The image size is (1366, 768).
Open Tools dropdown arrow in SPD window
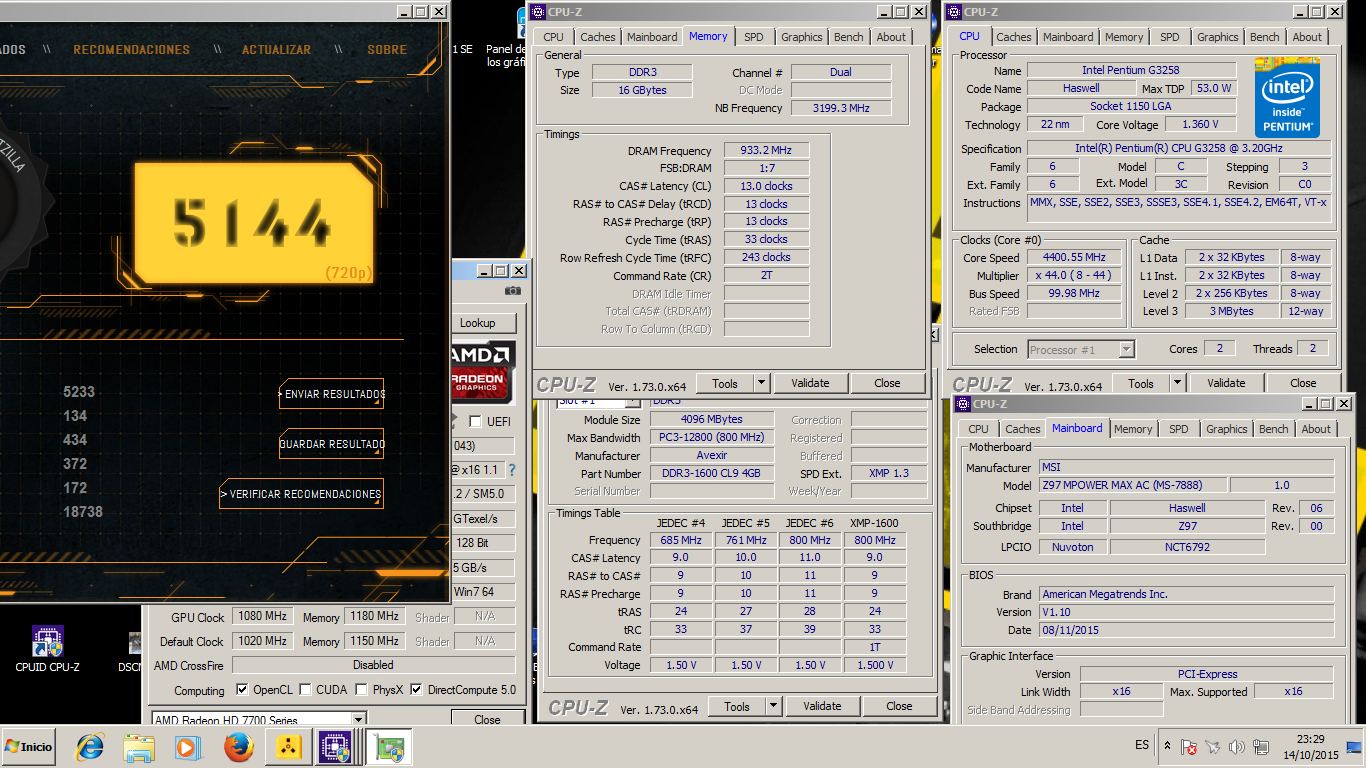click(773, 706)
